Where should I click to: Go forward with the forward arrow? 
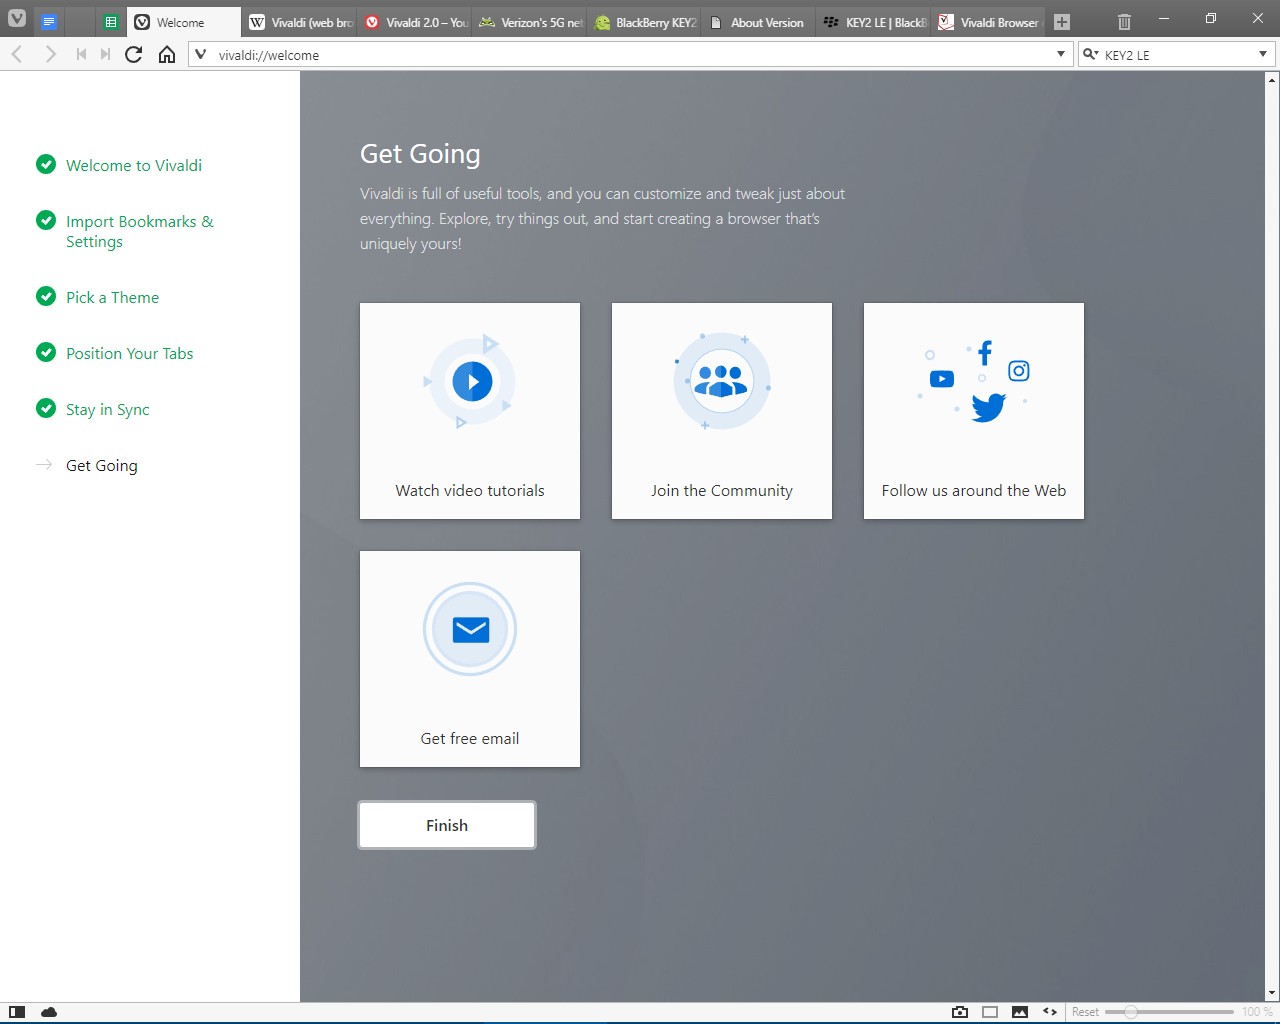click(x=50, y=54)
